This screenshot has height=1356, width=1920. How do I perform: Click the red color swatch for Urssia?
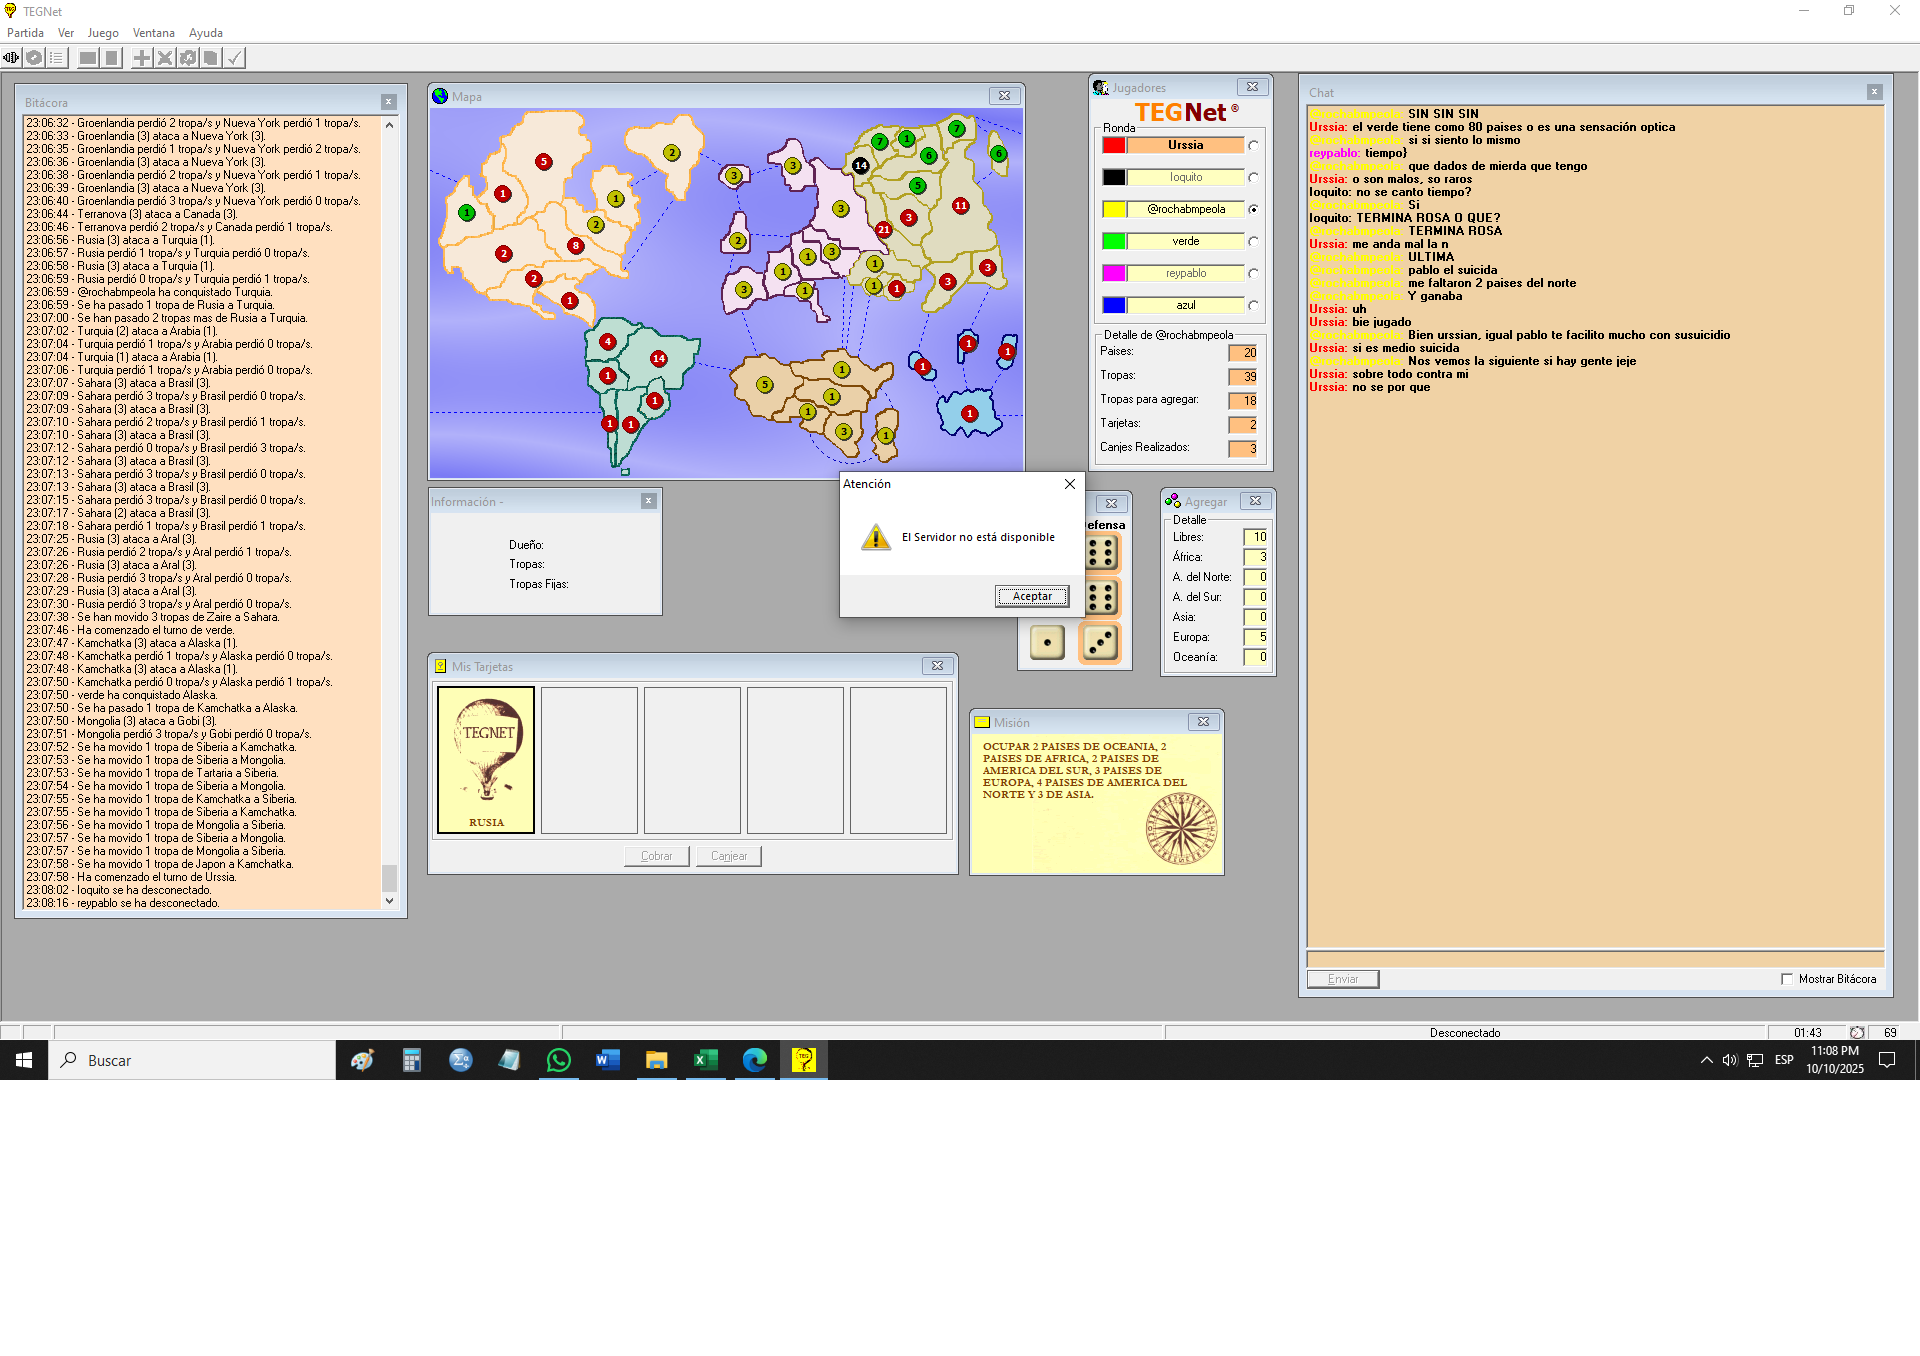[x=1114, y=146]
